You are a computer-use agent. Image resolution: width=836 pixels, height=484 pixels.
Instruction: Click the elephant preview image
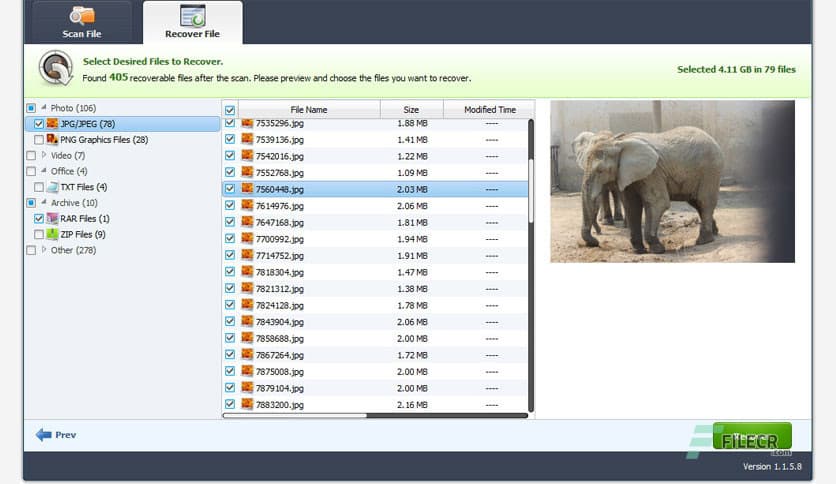coord(672,181)
